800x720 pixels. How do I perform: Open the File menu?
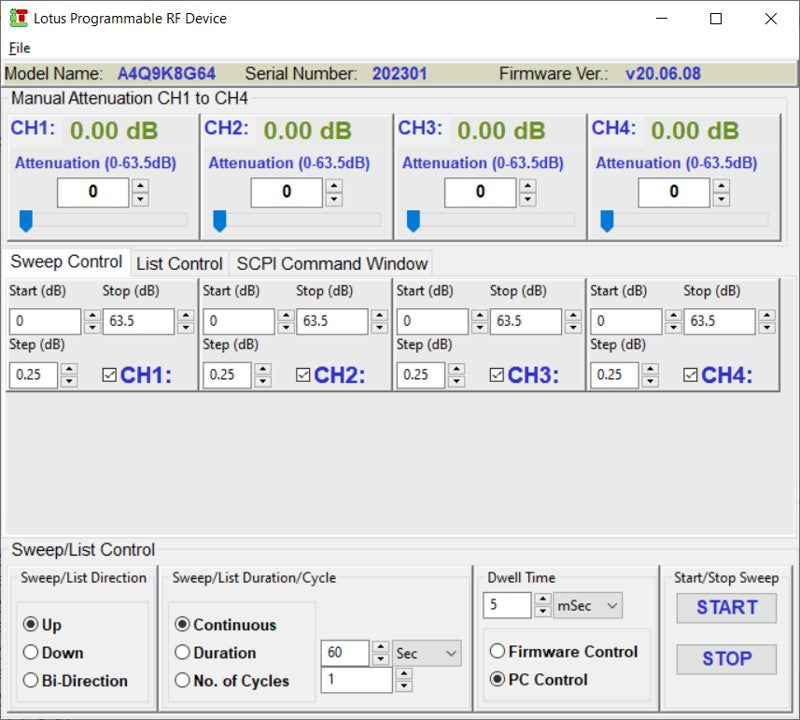click(x=19, y=48)
